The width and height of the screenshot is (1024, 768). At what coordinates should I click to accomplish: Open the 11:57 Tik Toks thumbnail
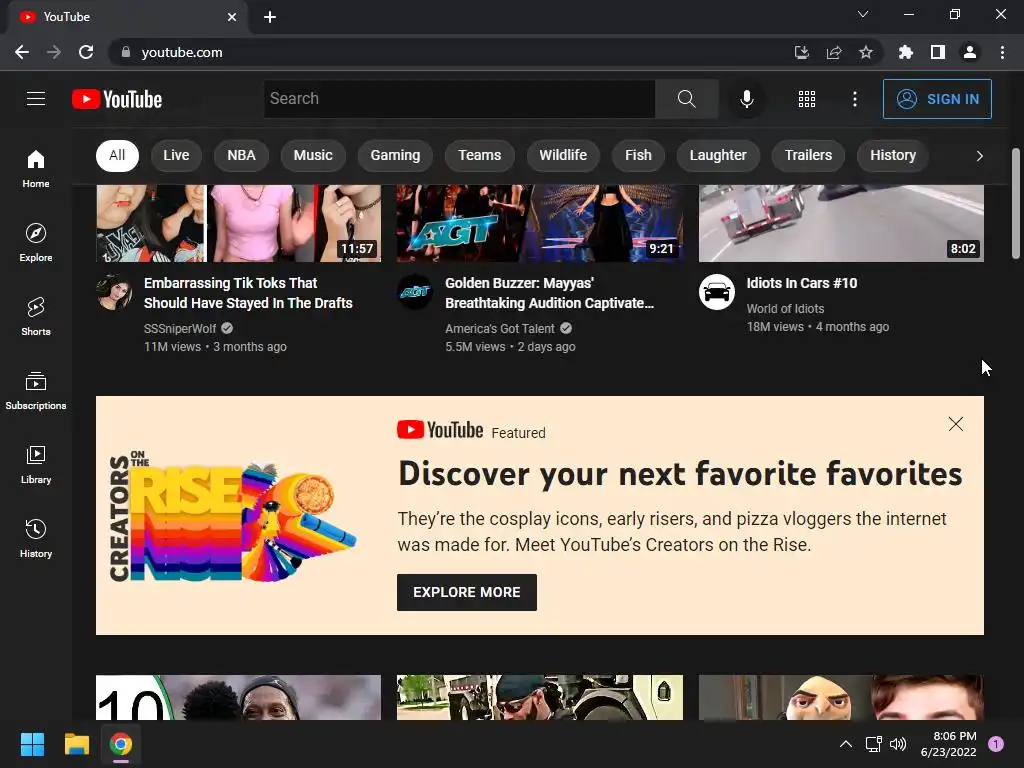[x=238, y=223]
